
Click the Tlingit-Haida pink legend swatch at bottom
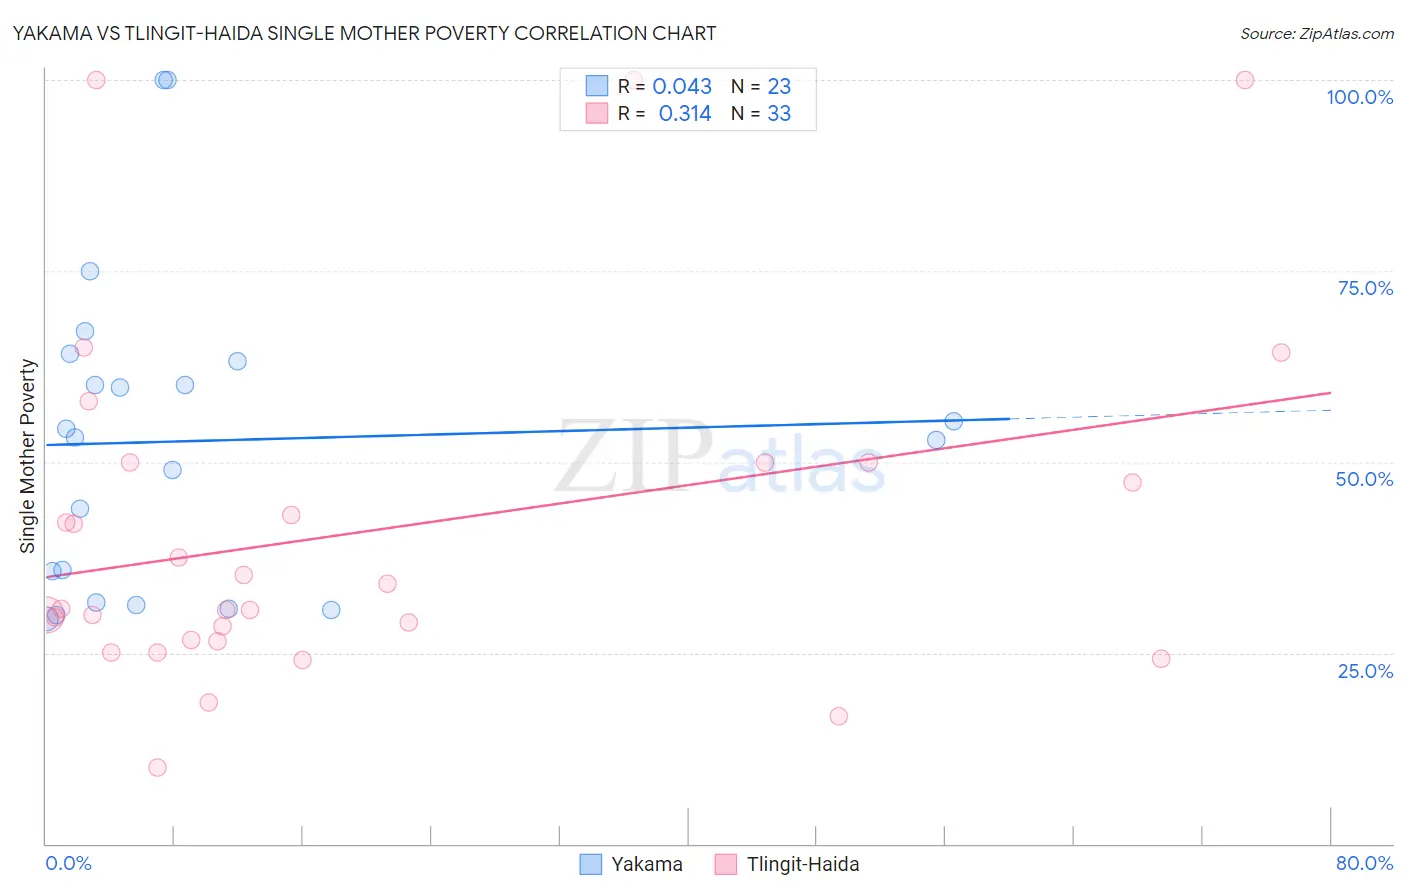726,864
